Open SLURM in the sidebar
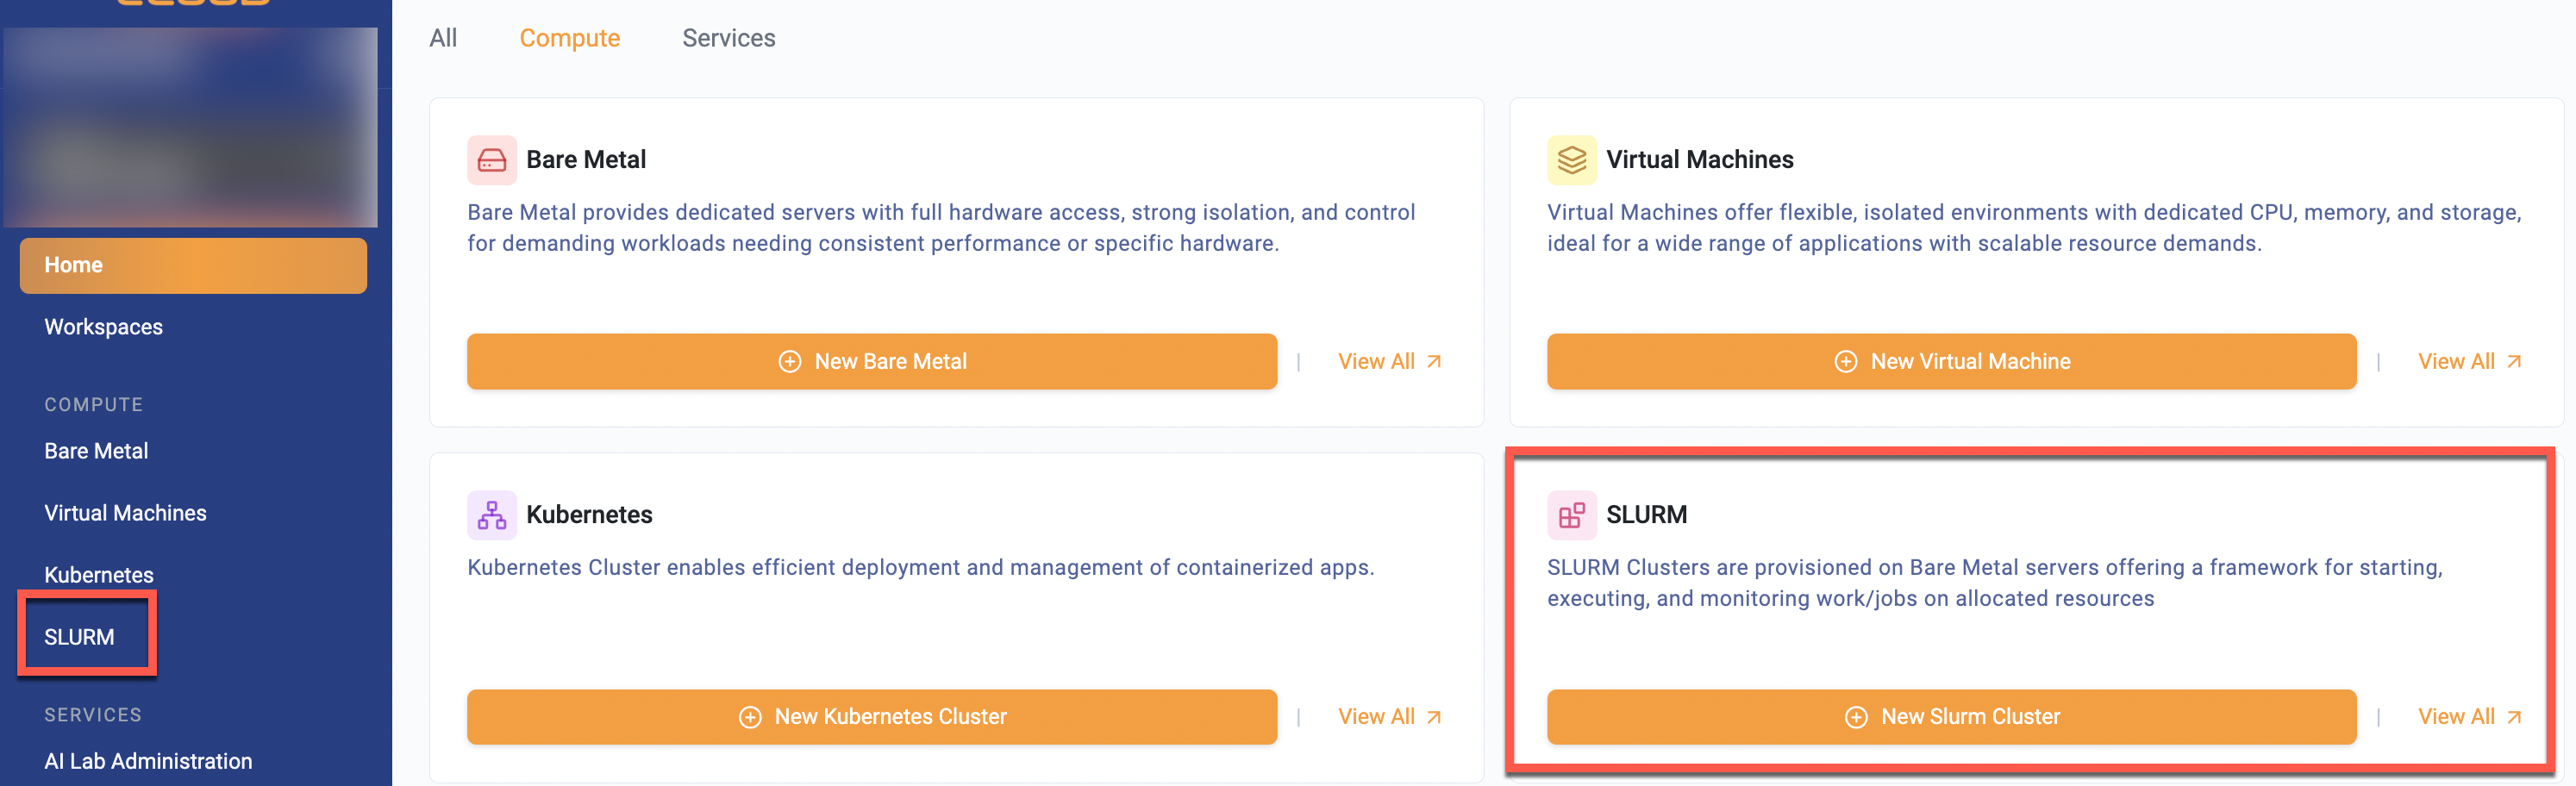2576x786 pixels. (79, 637)
